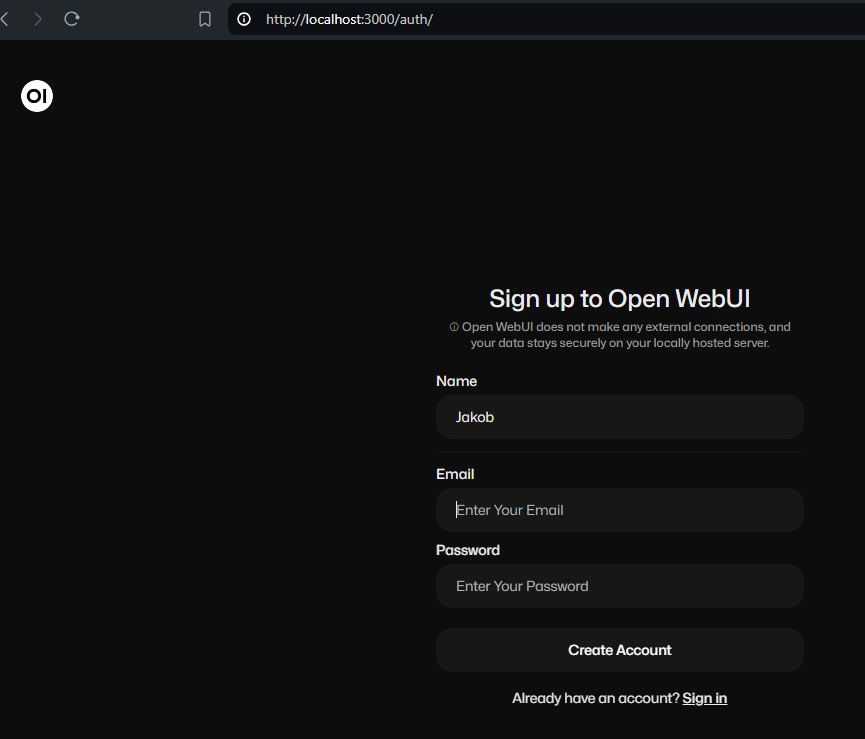Click the Already have an account? text
The width and height of the screenshot is (865, 739).
tap(596, 698)
